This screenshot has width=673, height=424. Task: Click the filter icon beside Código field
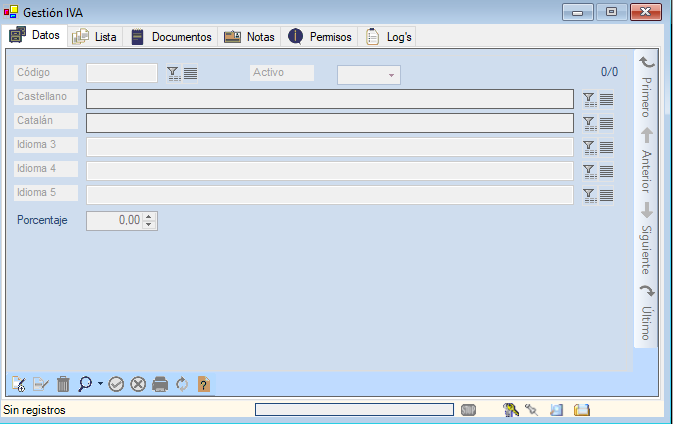pos(173,73)
